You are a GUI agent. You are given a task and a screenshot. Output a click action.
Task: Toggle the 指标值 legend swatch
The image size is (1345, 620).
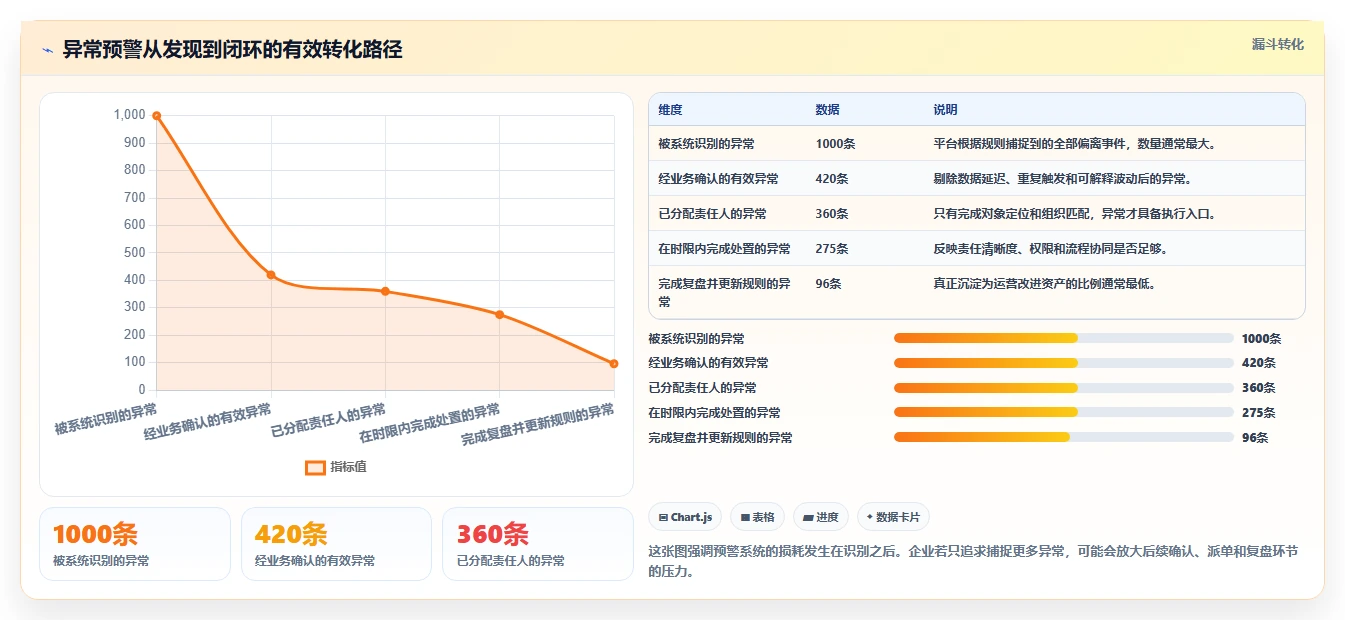pos(315,467)
